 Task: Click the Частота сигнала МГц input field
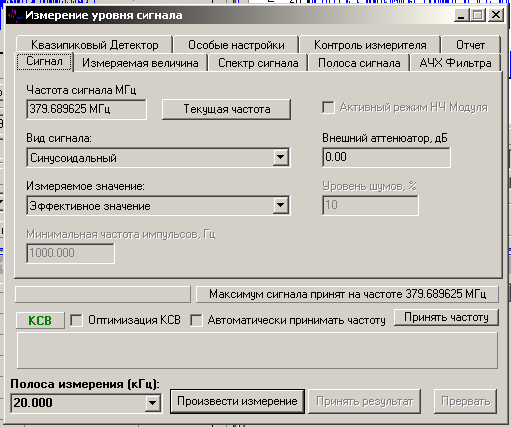[86, 109]
